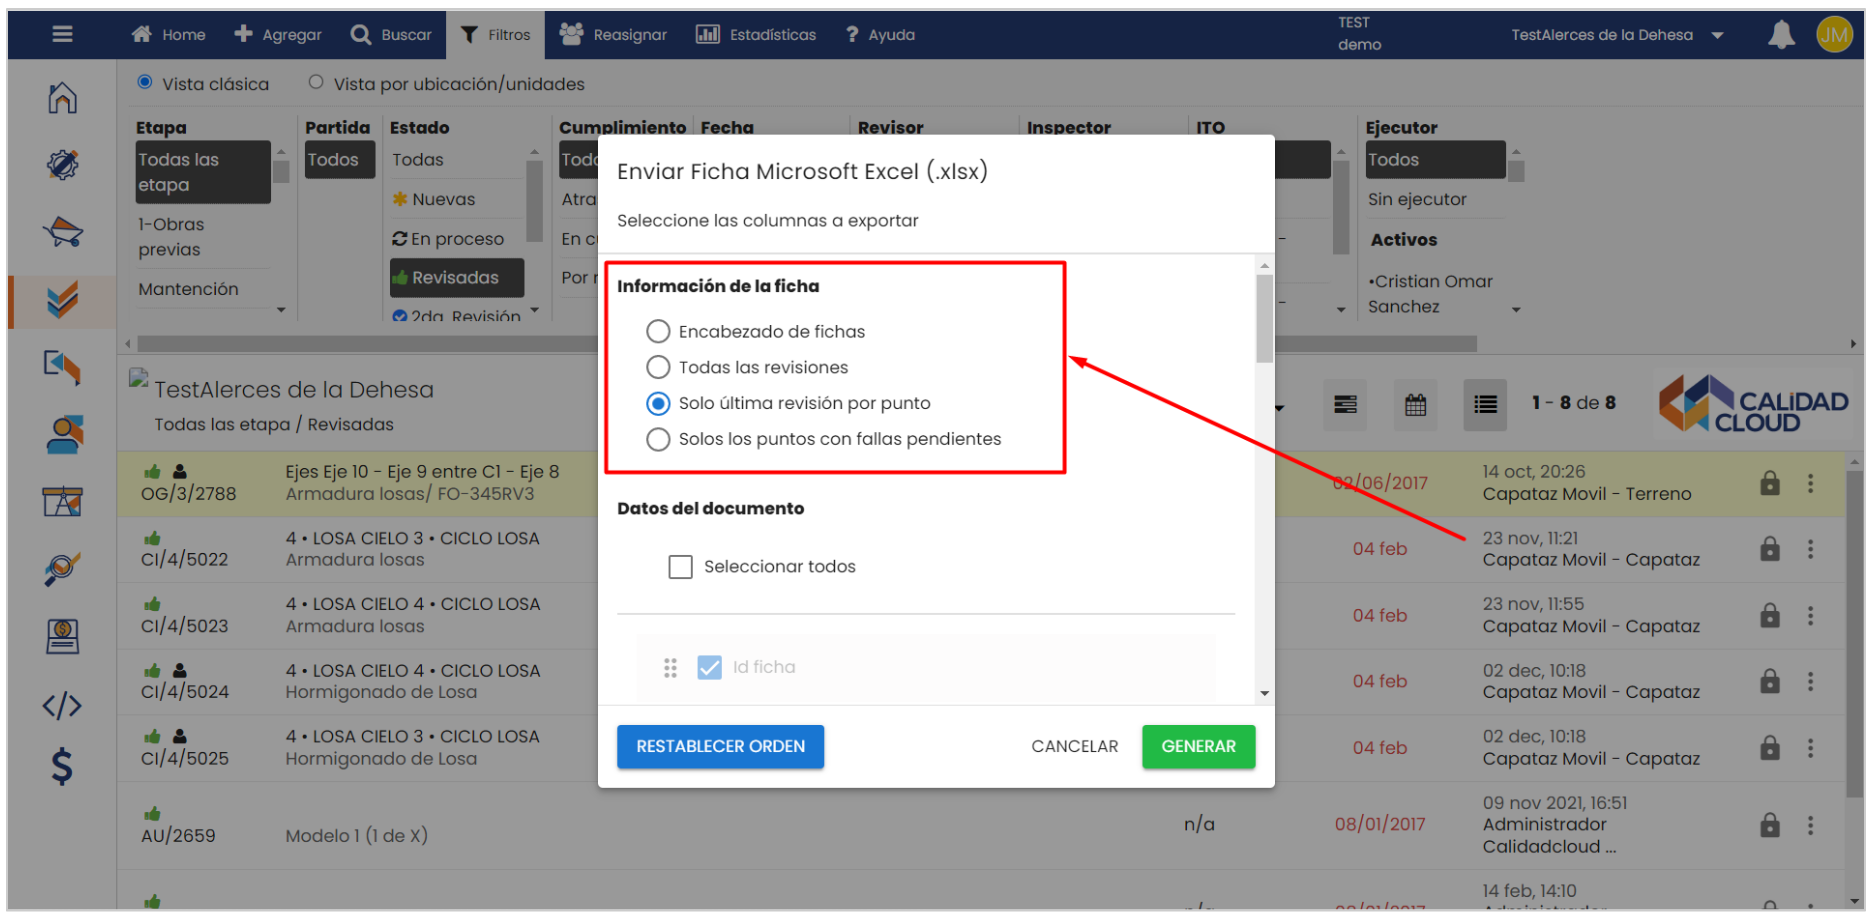Check the 'Seleccionar todos' checkbox
The width and height of the screenshot is (1873, 919).
tap(681, 567)
